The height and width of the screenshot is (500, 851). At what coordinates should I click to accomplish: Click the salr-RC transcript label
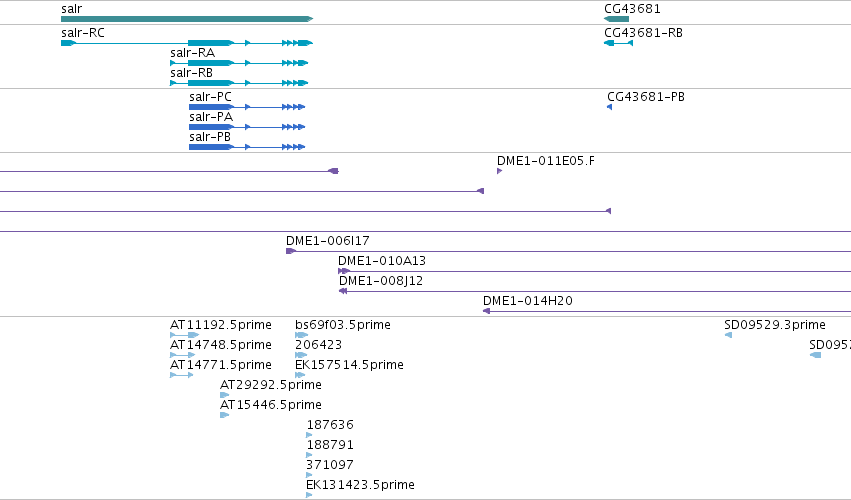click(83, 33)
